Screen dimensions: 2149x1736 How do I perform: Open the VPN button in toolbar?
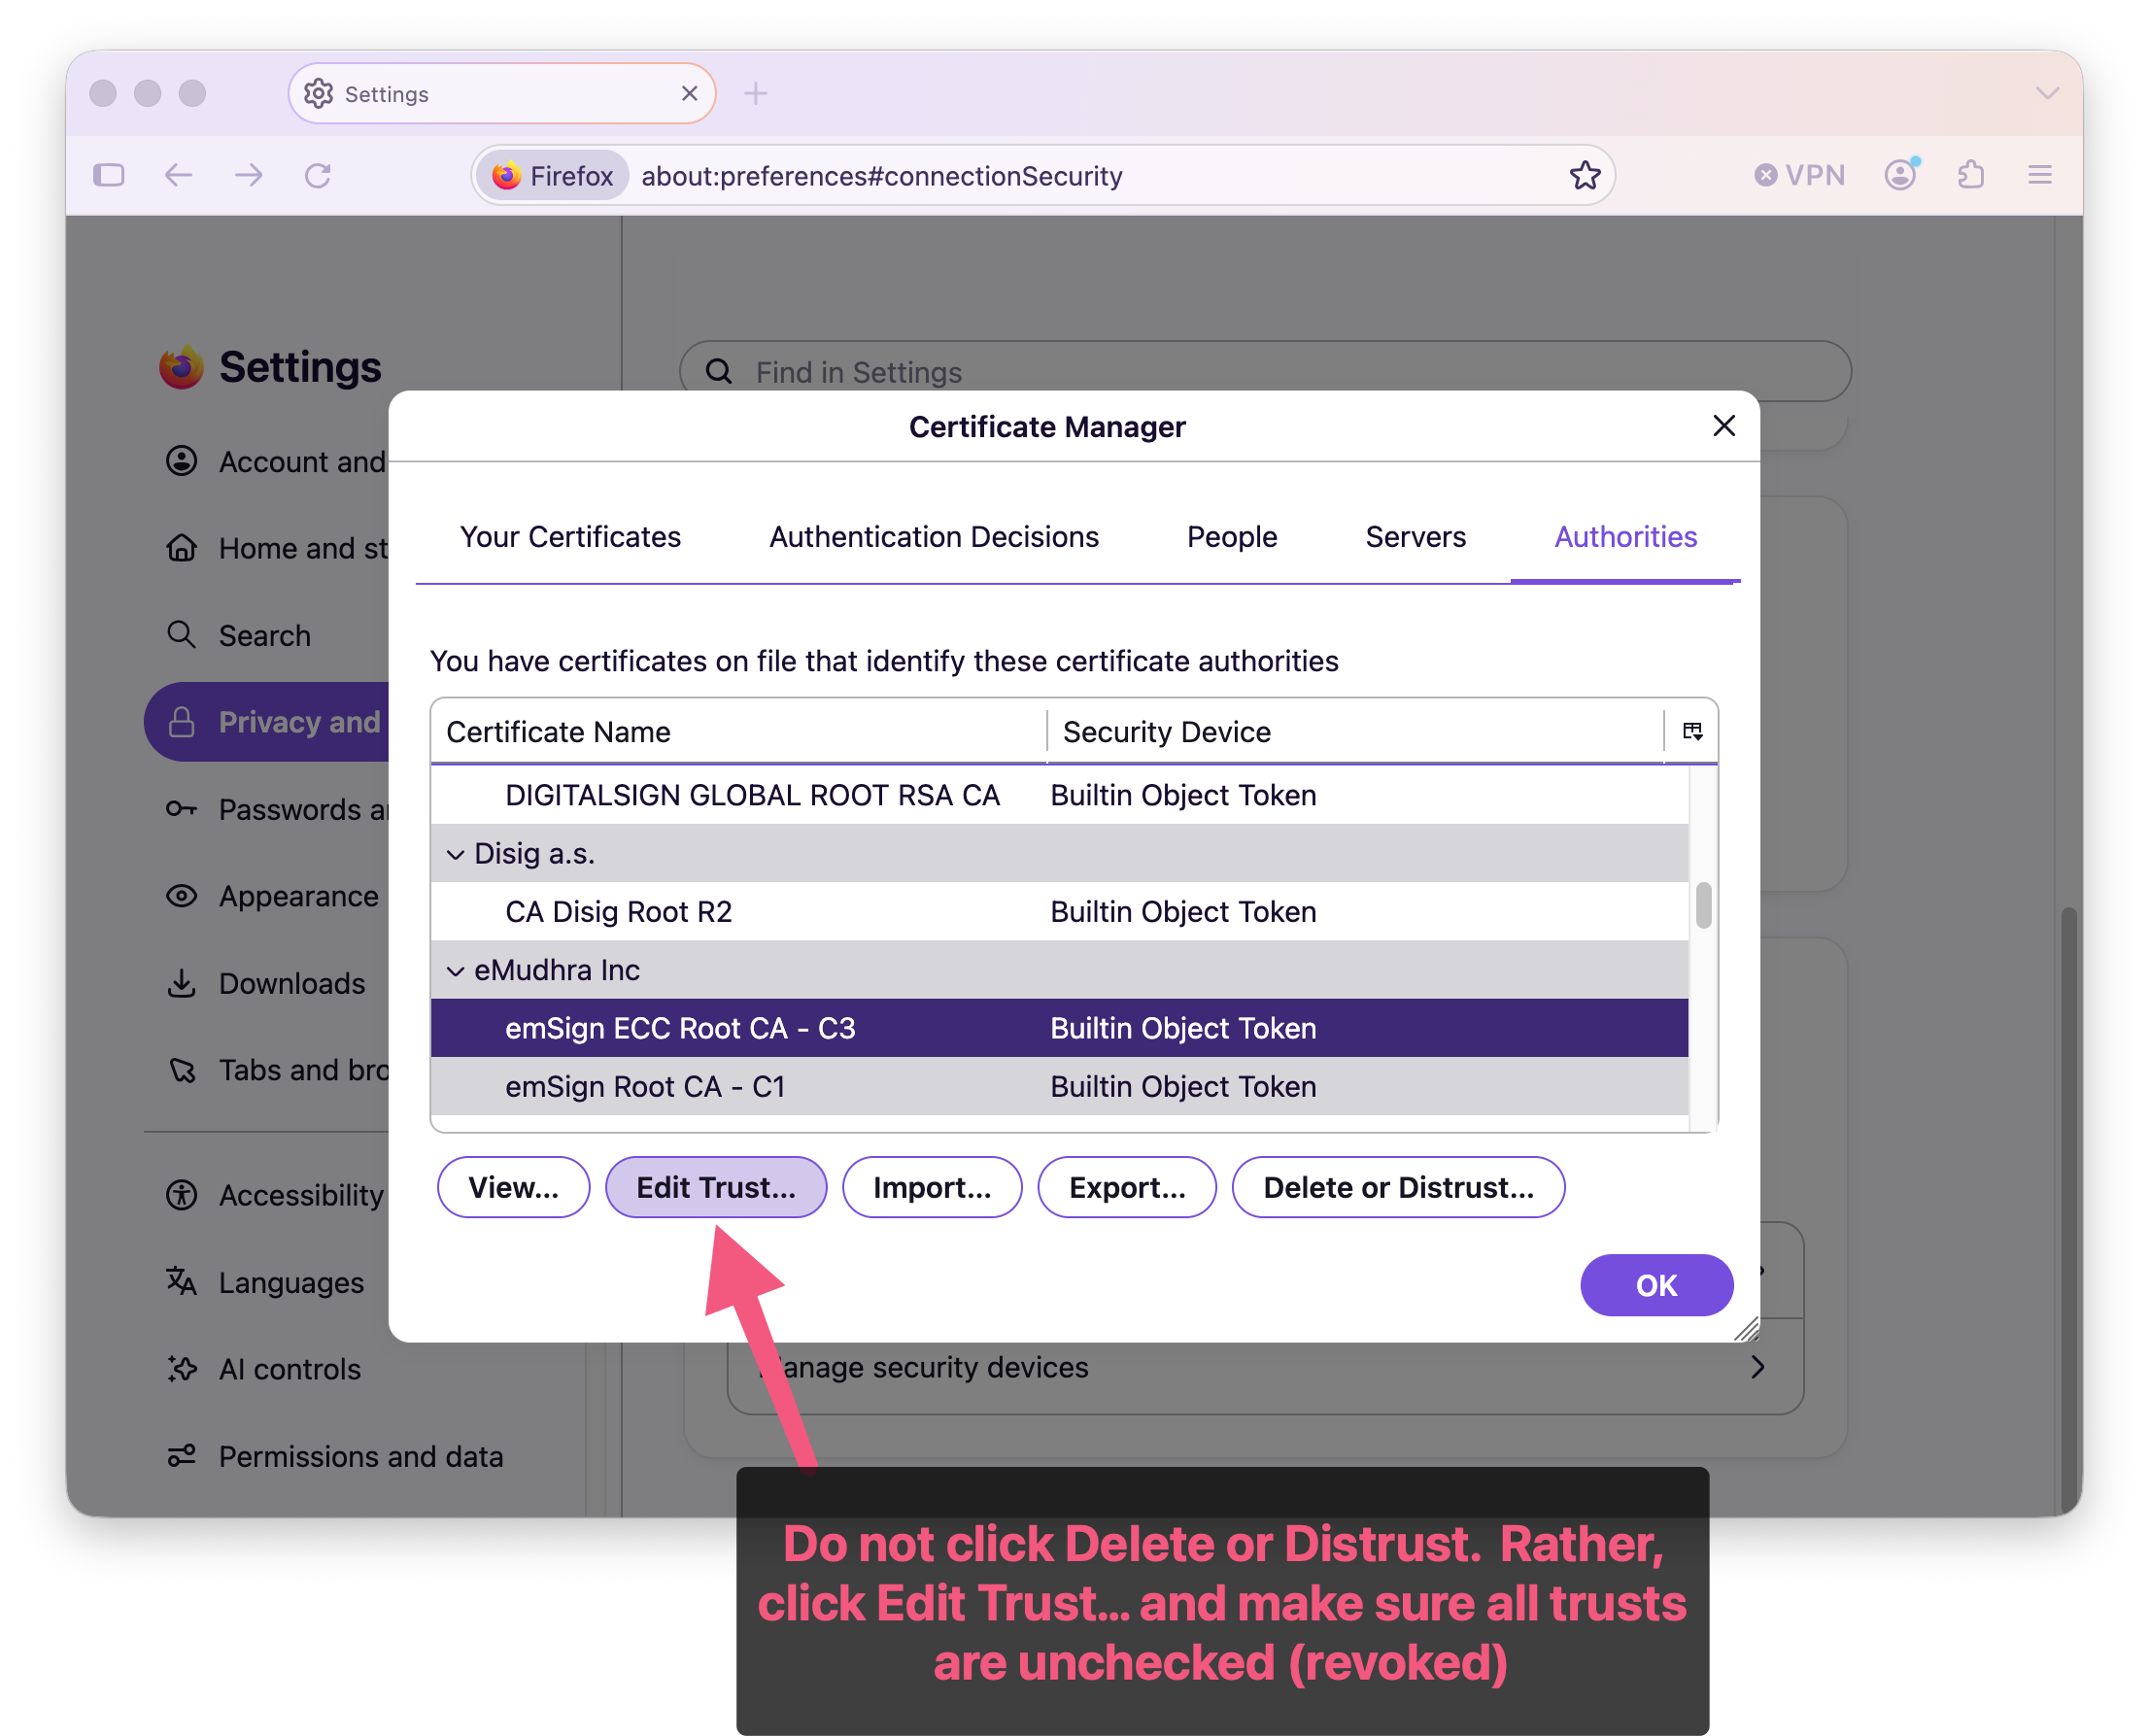click(1799, 175)
